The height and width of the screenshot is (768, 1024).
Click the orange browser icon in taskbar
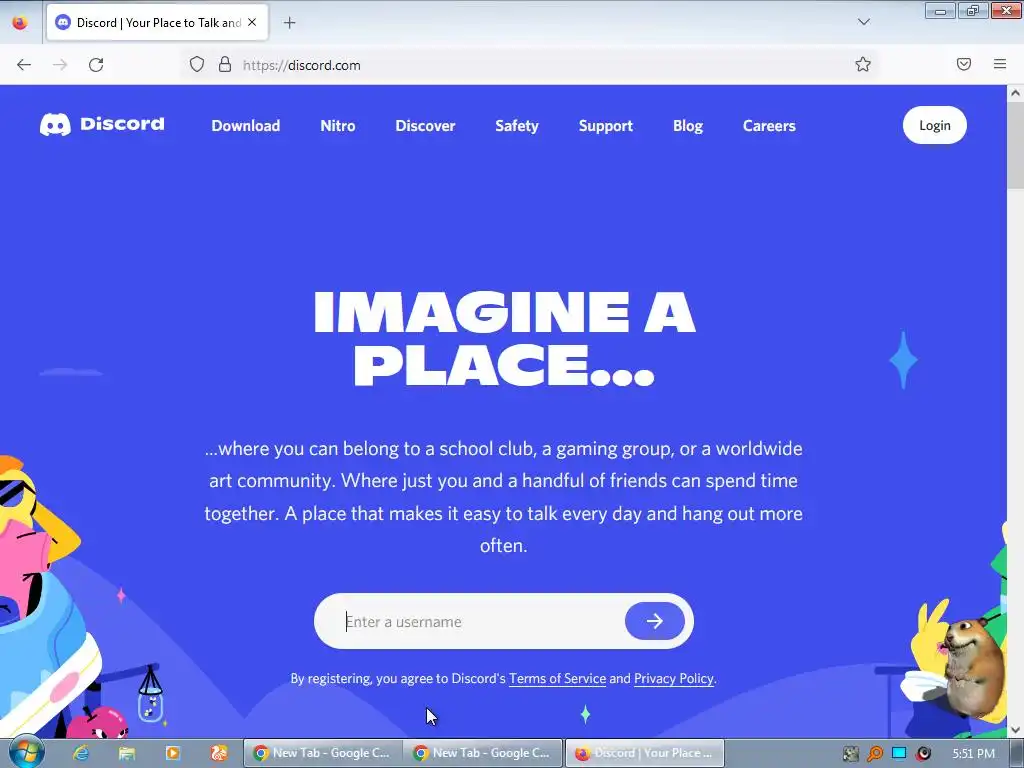[219, 753]
